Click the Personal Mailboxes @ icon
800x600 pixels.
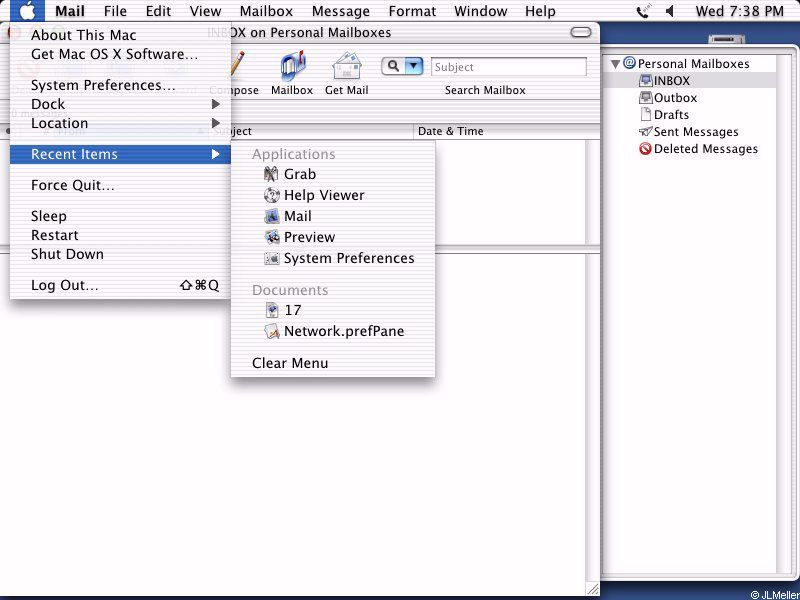630,63
